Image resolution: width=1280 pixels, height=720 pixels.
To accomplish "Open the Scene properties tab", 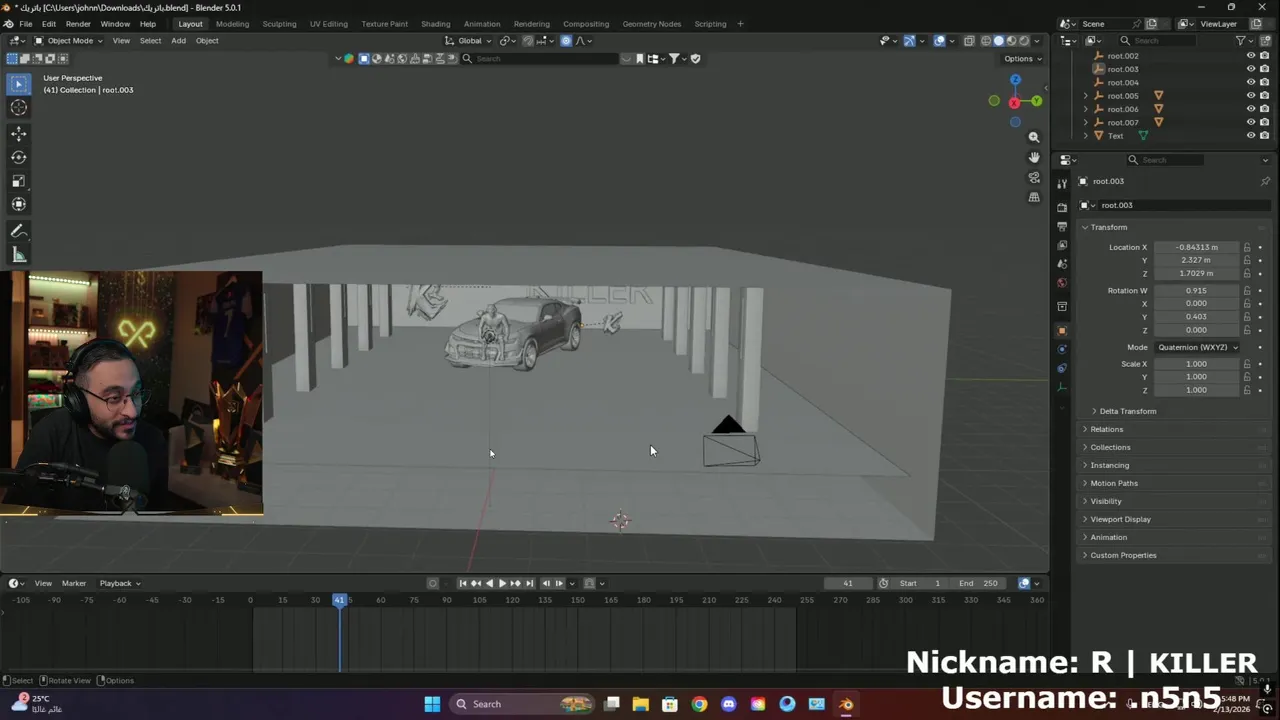I will pos(1062,264).
